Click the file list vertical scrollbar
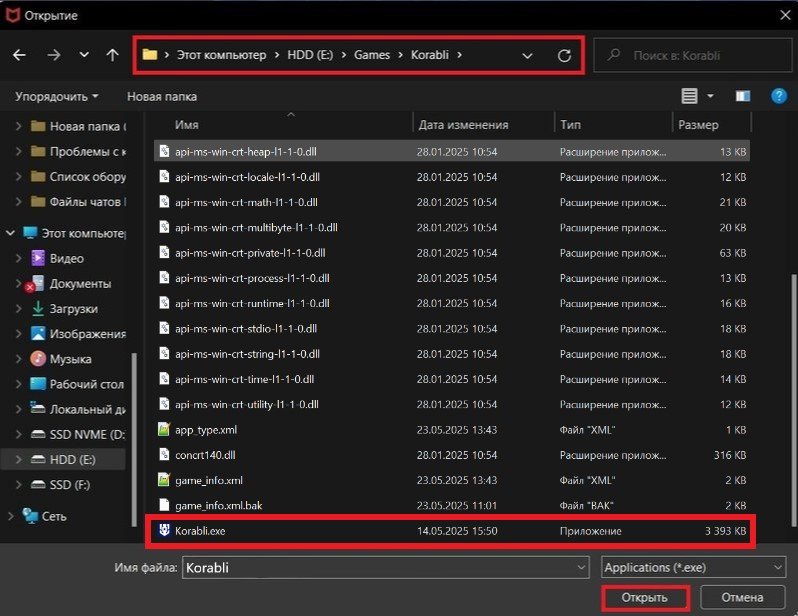 [x=794, y=400]
